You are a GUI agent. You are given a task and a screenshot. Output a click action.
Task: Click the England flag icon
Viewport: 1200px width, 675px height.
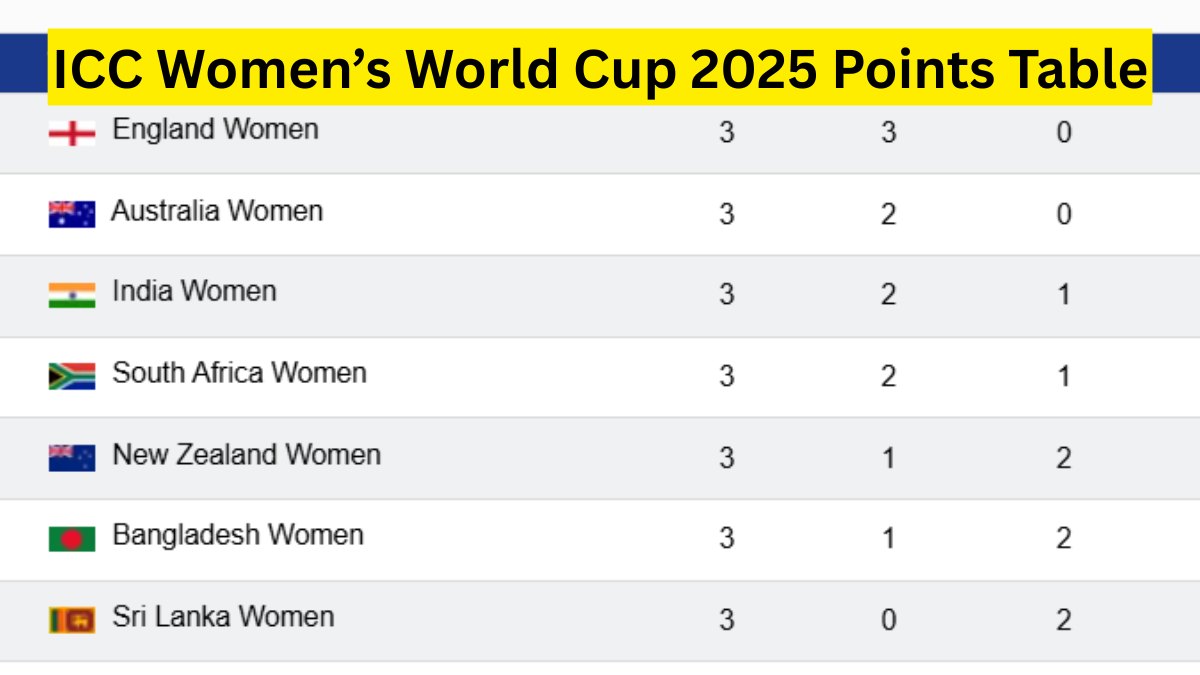(72, 133)
